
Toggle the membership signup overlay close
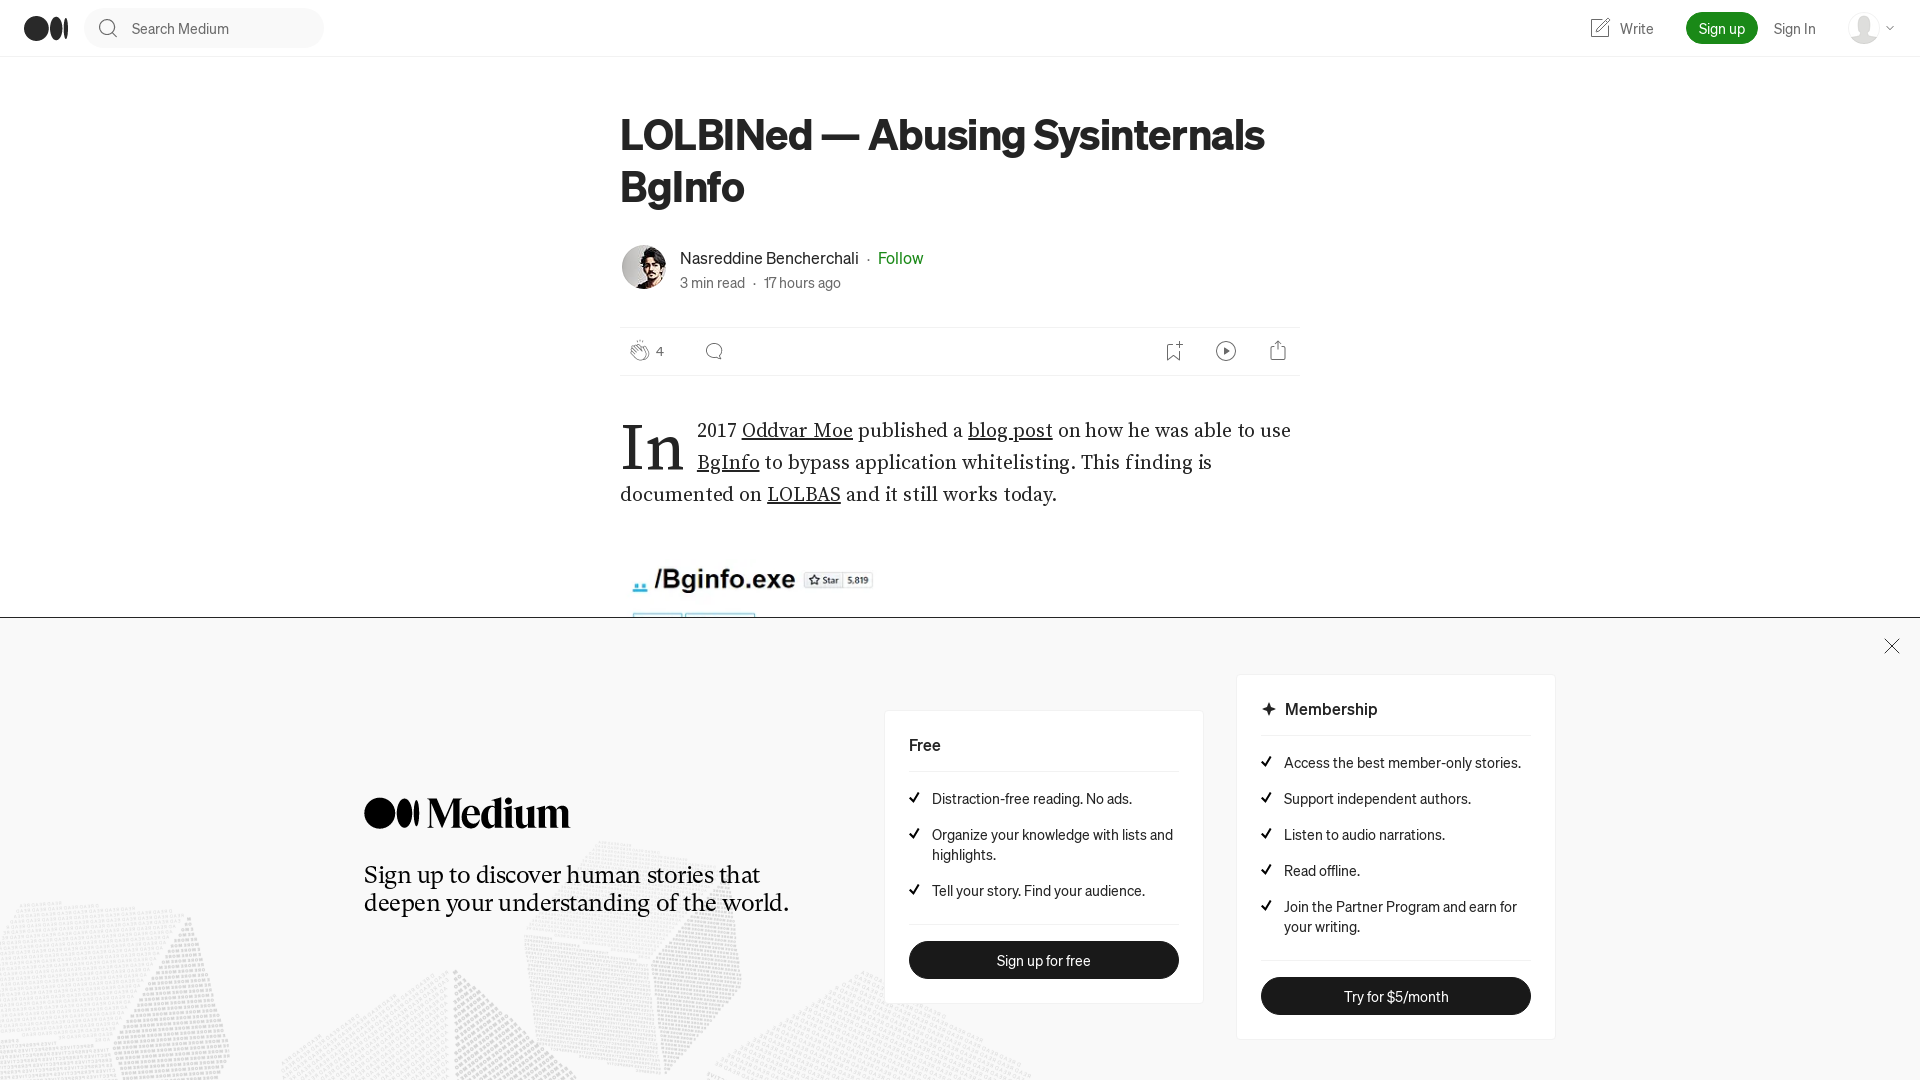[1892, 646]
